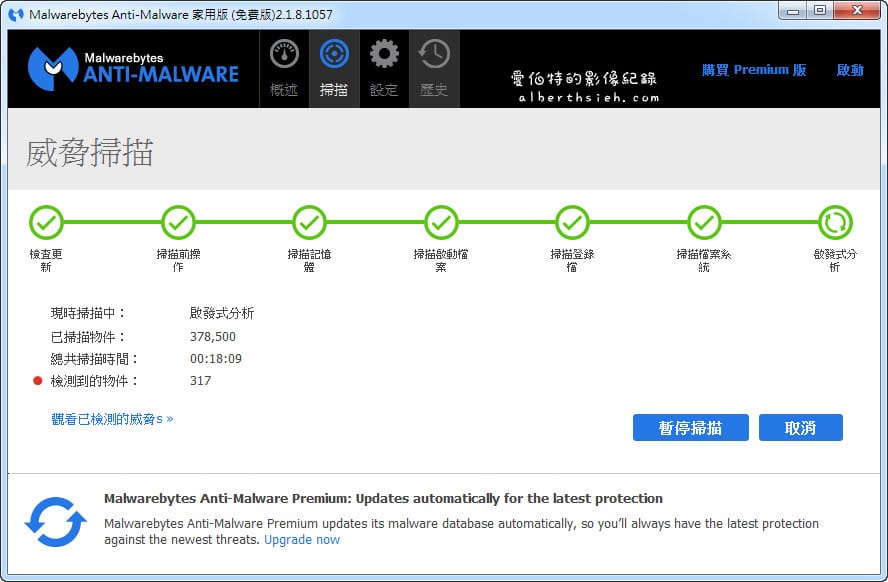
Task: Open 觀看已檢測的威脅s link
Action: pyautogui.click(x=112, y=419)
